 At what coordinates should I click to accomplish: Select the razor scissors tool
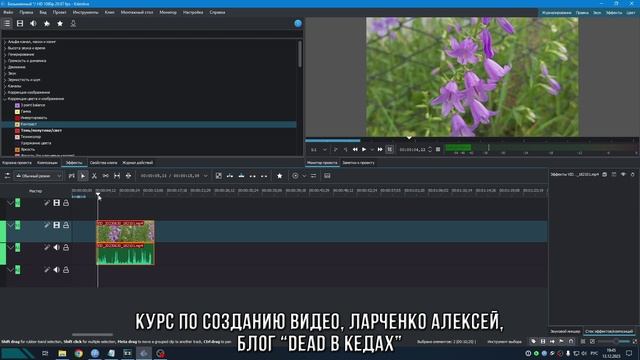point(94,176)
